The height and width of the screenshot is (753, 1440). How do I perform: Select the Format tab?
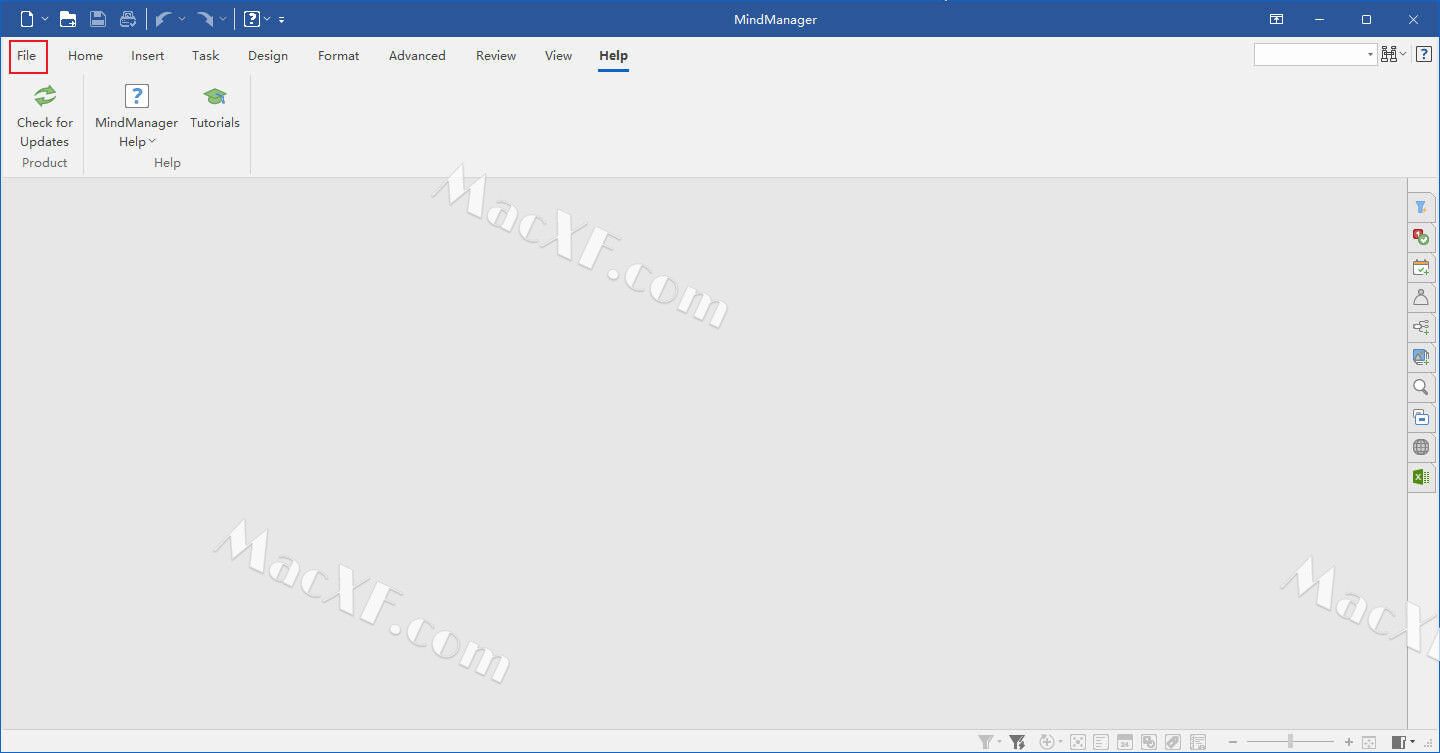point(338,55)
